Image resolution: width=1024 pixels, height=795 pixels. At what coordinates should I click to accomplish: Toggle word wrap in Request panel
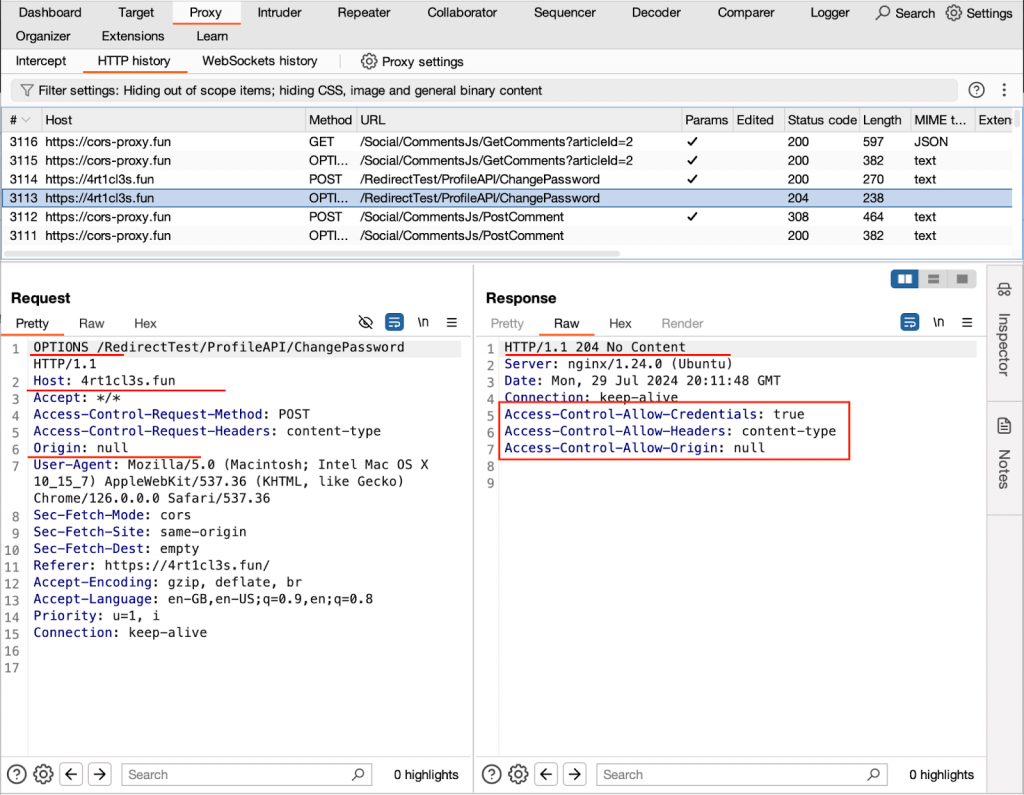point(394,322)
